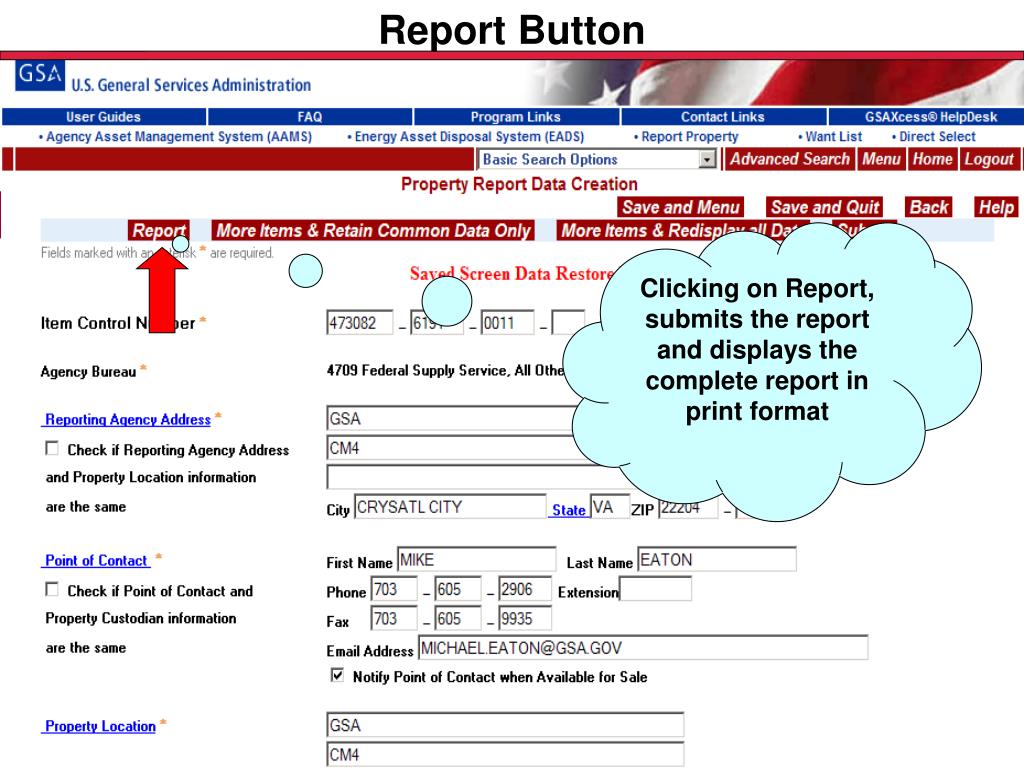The width and height of the screenshot is (1024, 768).
Task: Click the State field with VA
Action: click(x=609, y=507)
